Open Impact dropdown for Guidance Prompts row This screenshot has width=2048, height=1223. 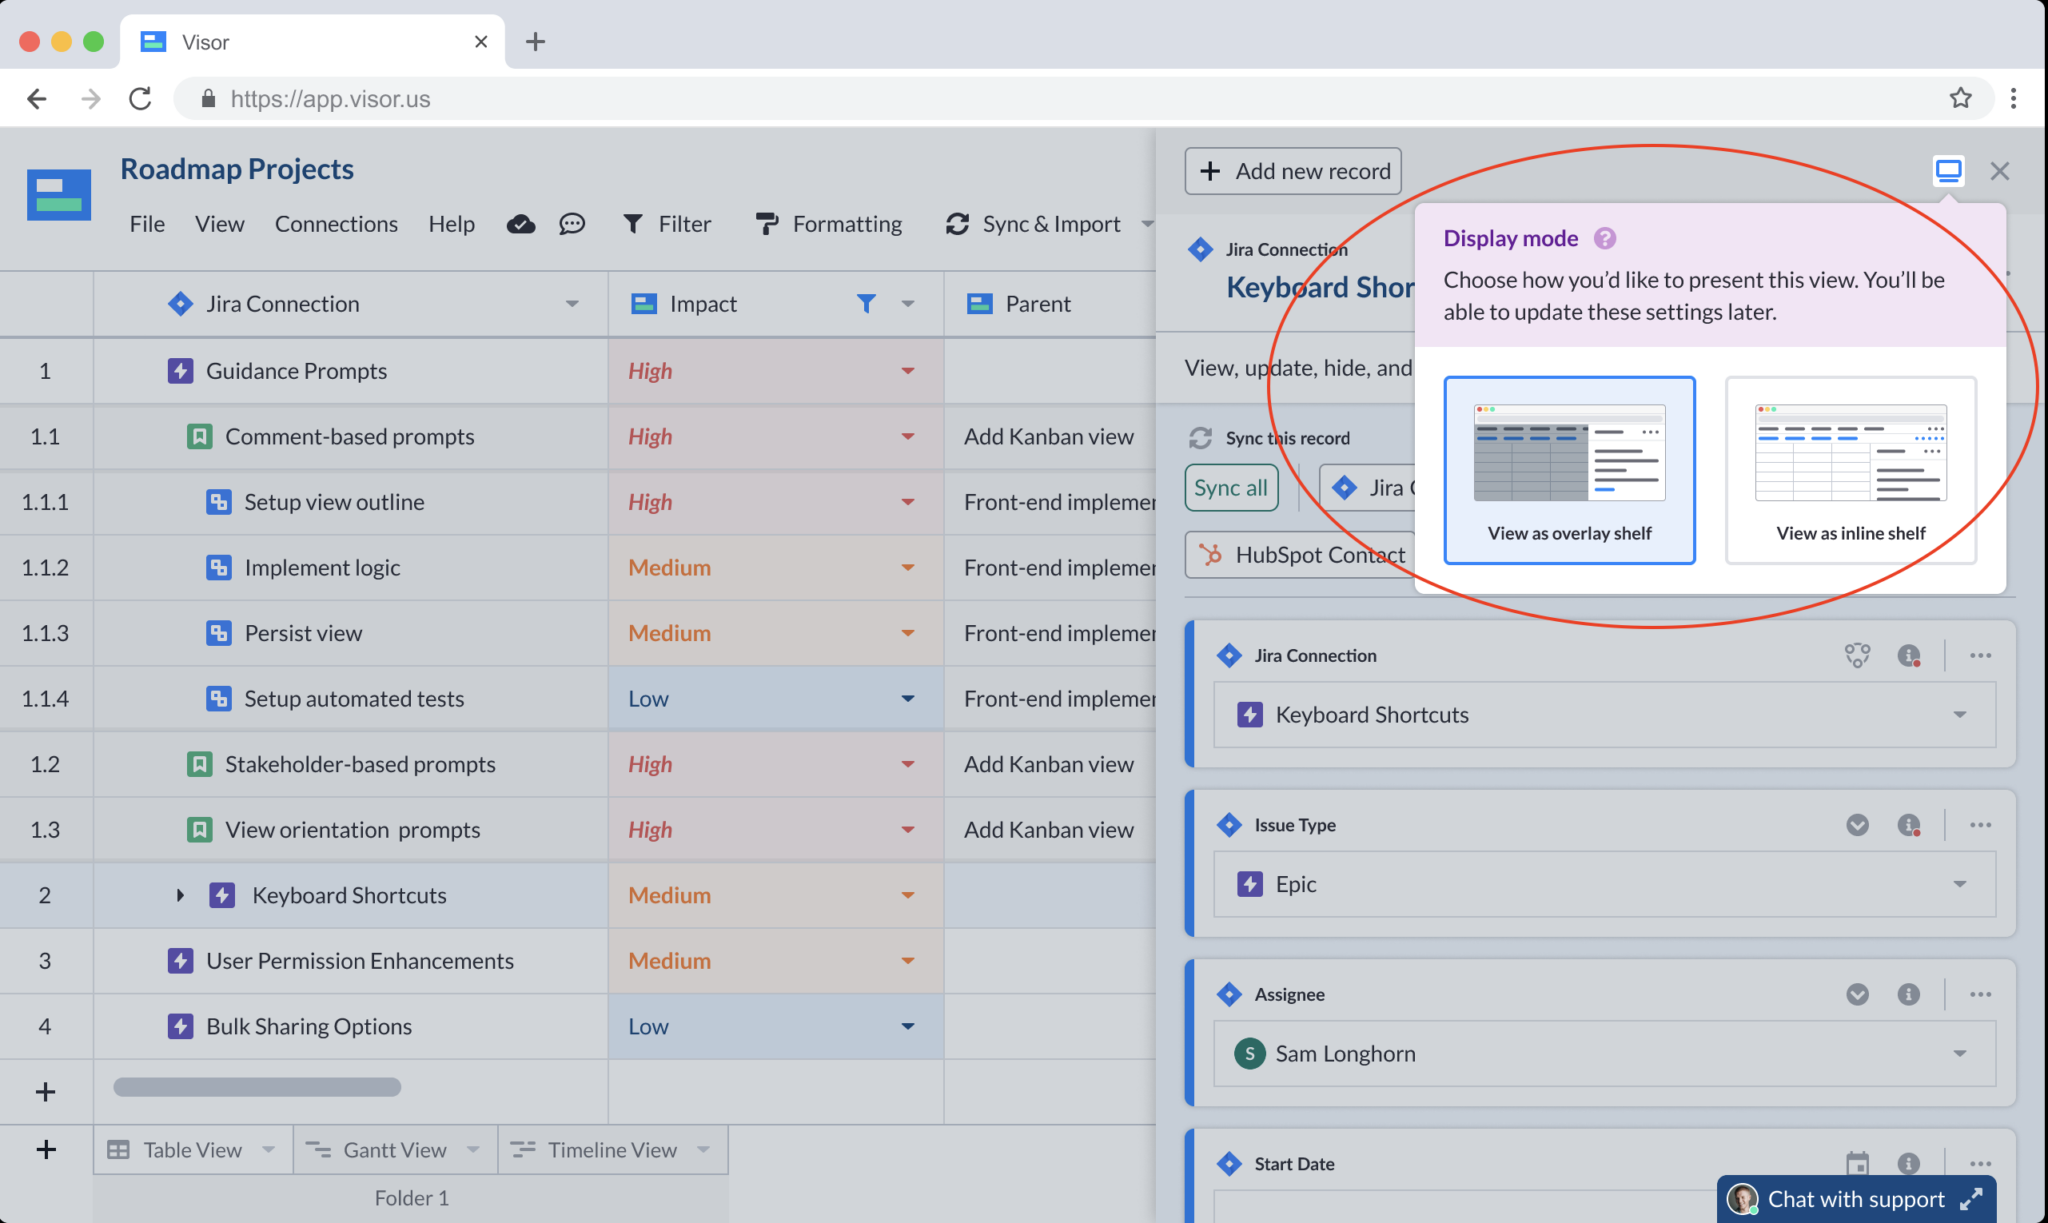pos(908,371)
